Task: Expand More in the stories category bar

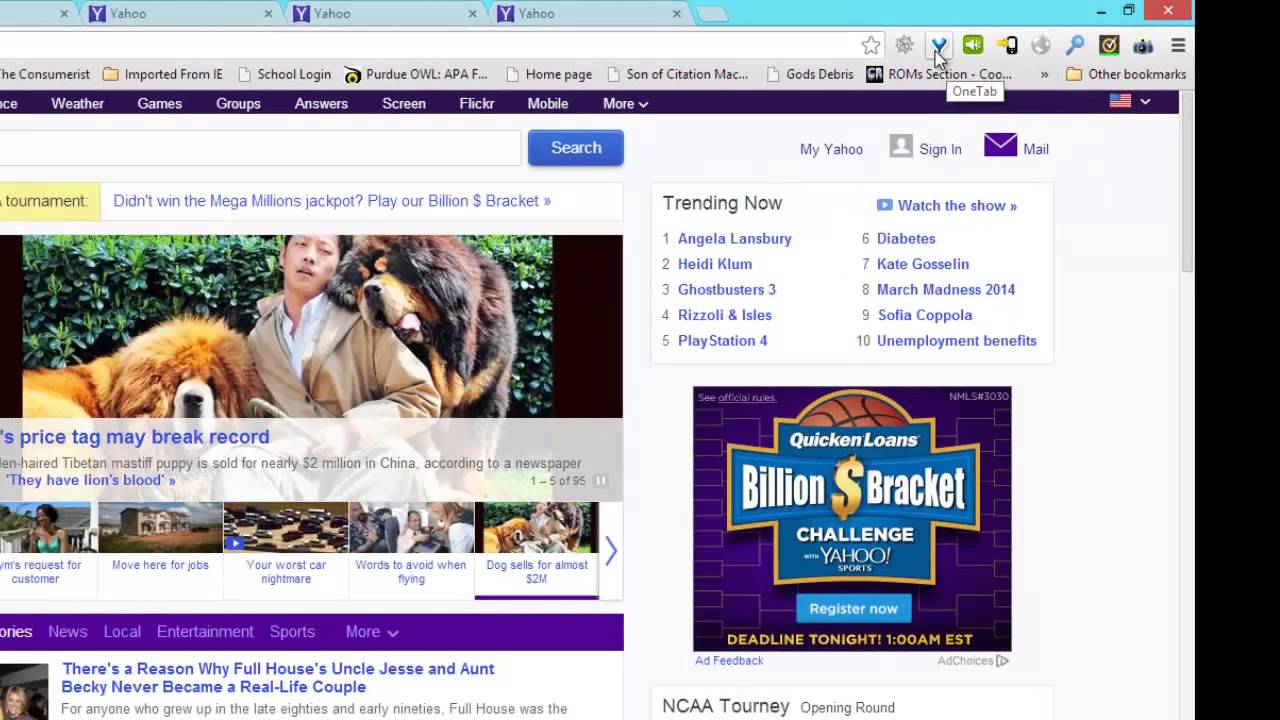Action: [372, 632]
